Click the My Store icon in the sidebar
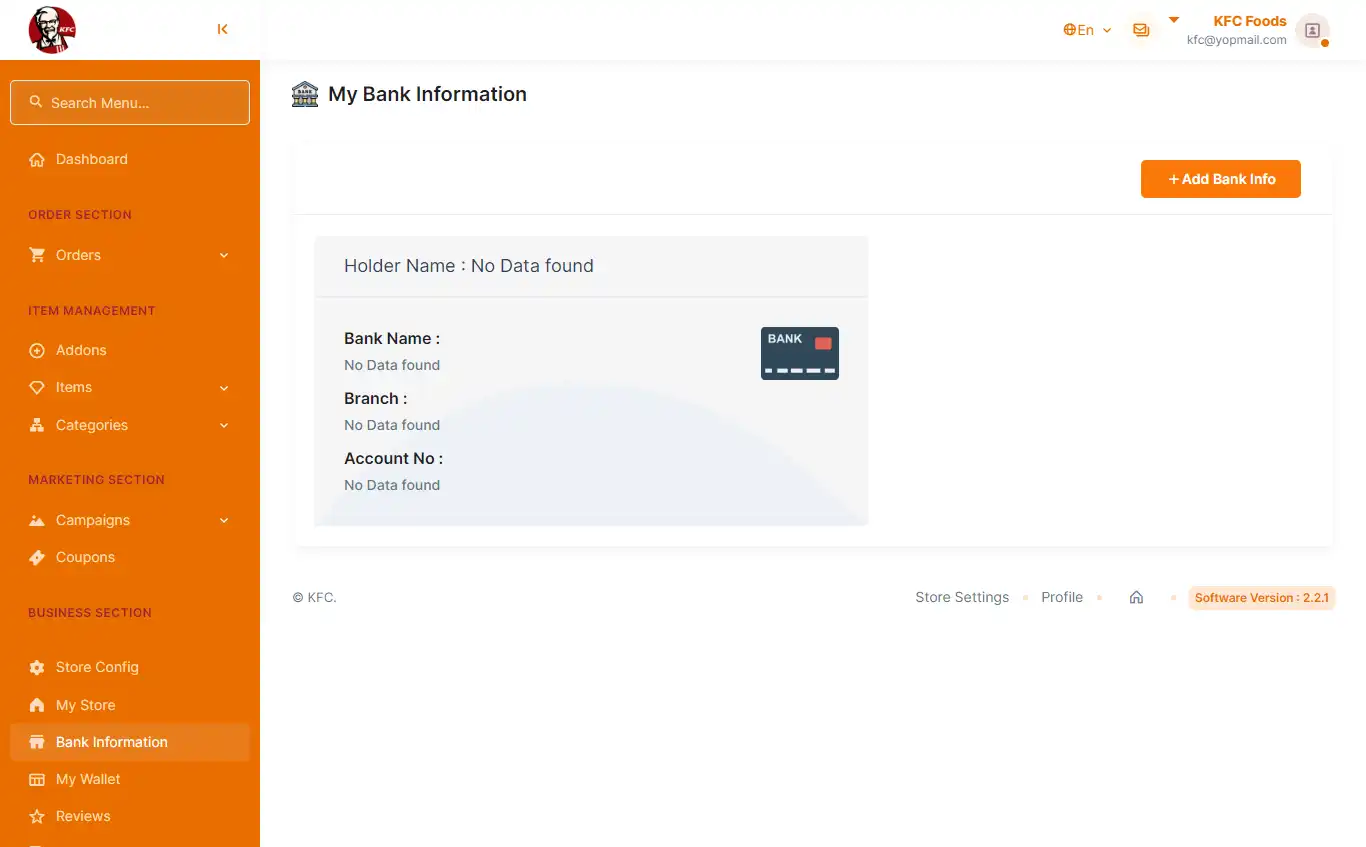Image resolution: width=1366 pixels, height=847 pixels. click(37, 705)
